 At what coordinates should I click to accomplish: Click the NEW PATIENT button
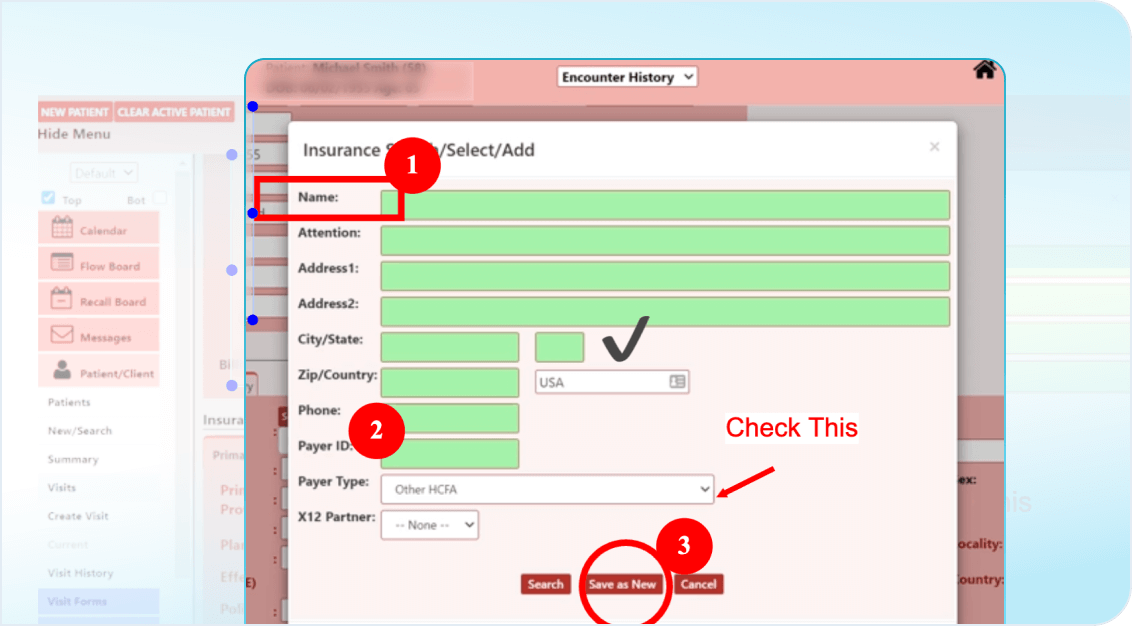click(x=75, y=112)
